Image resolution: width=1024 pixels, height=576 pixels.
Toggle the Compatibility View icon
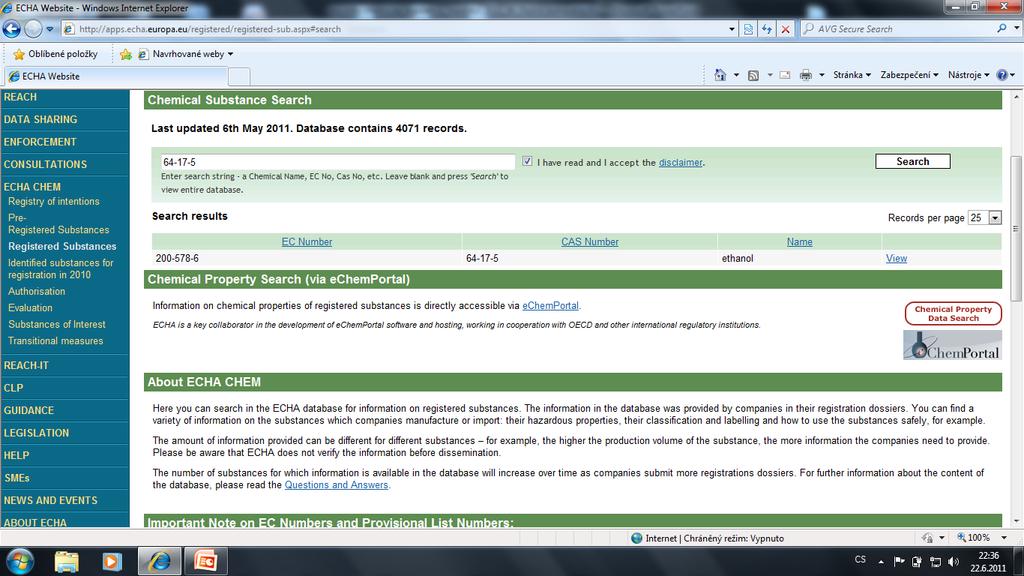tap(748, 29)
